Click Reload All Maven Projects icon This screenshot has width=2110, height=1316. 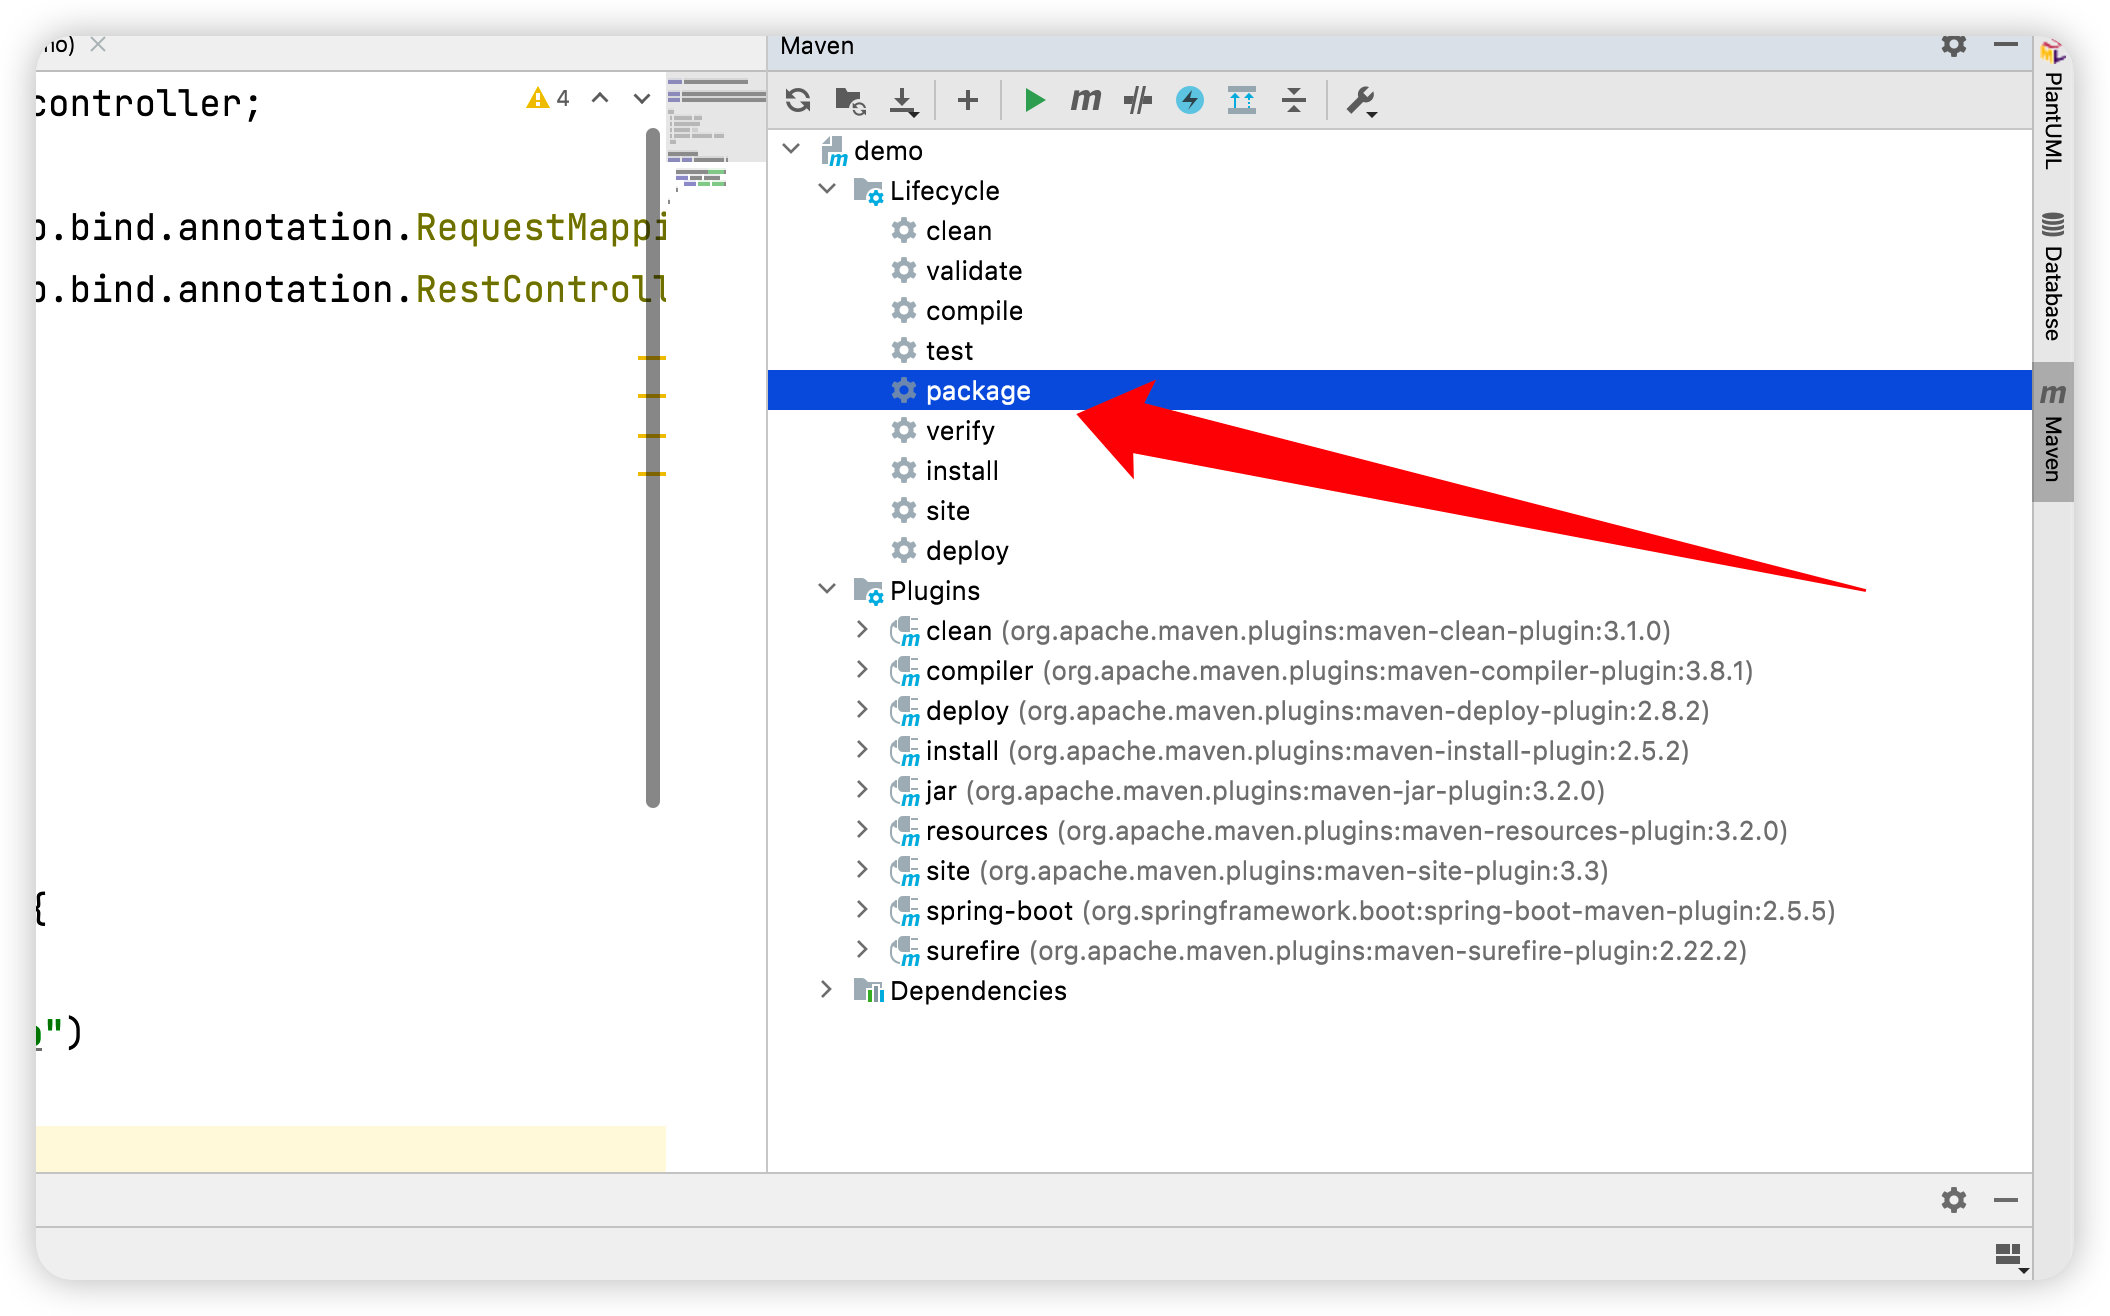click(797, 100)
